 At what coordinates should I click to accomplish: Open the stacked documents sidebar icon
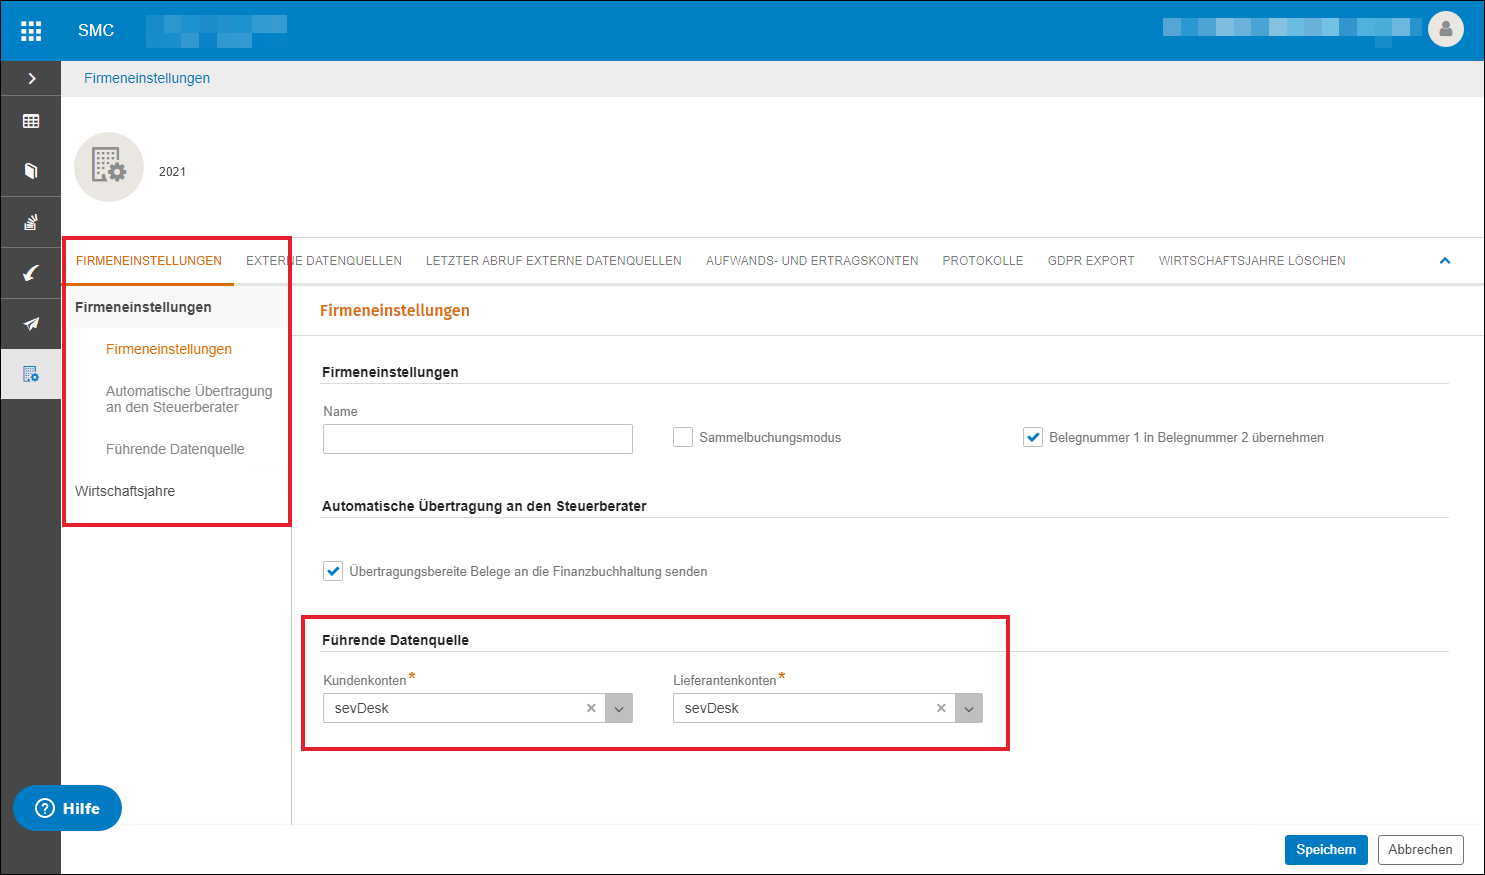tap(31, 222)
